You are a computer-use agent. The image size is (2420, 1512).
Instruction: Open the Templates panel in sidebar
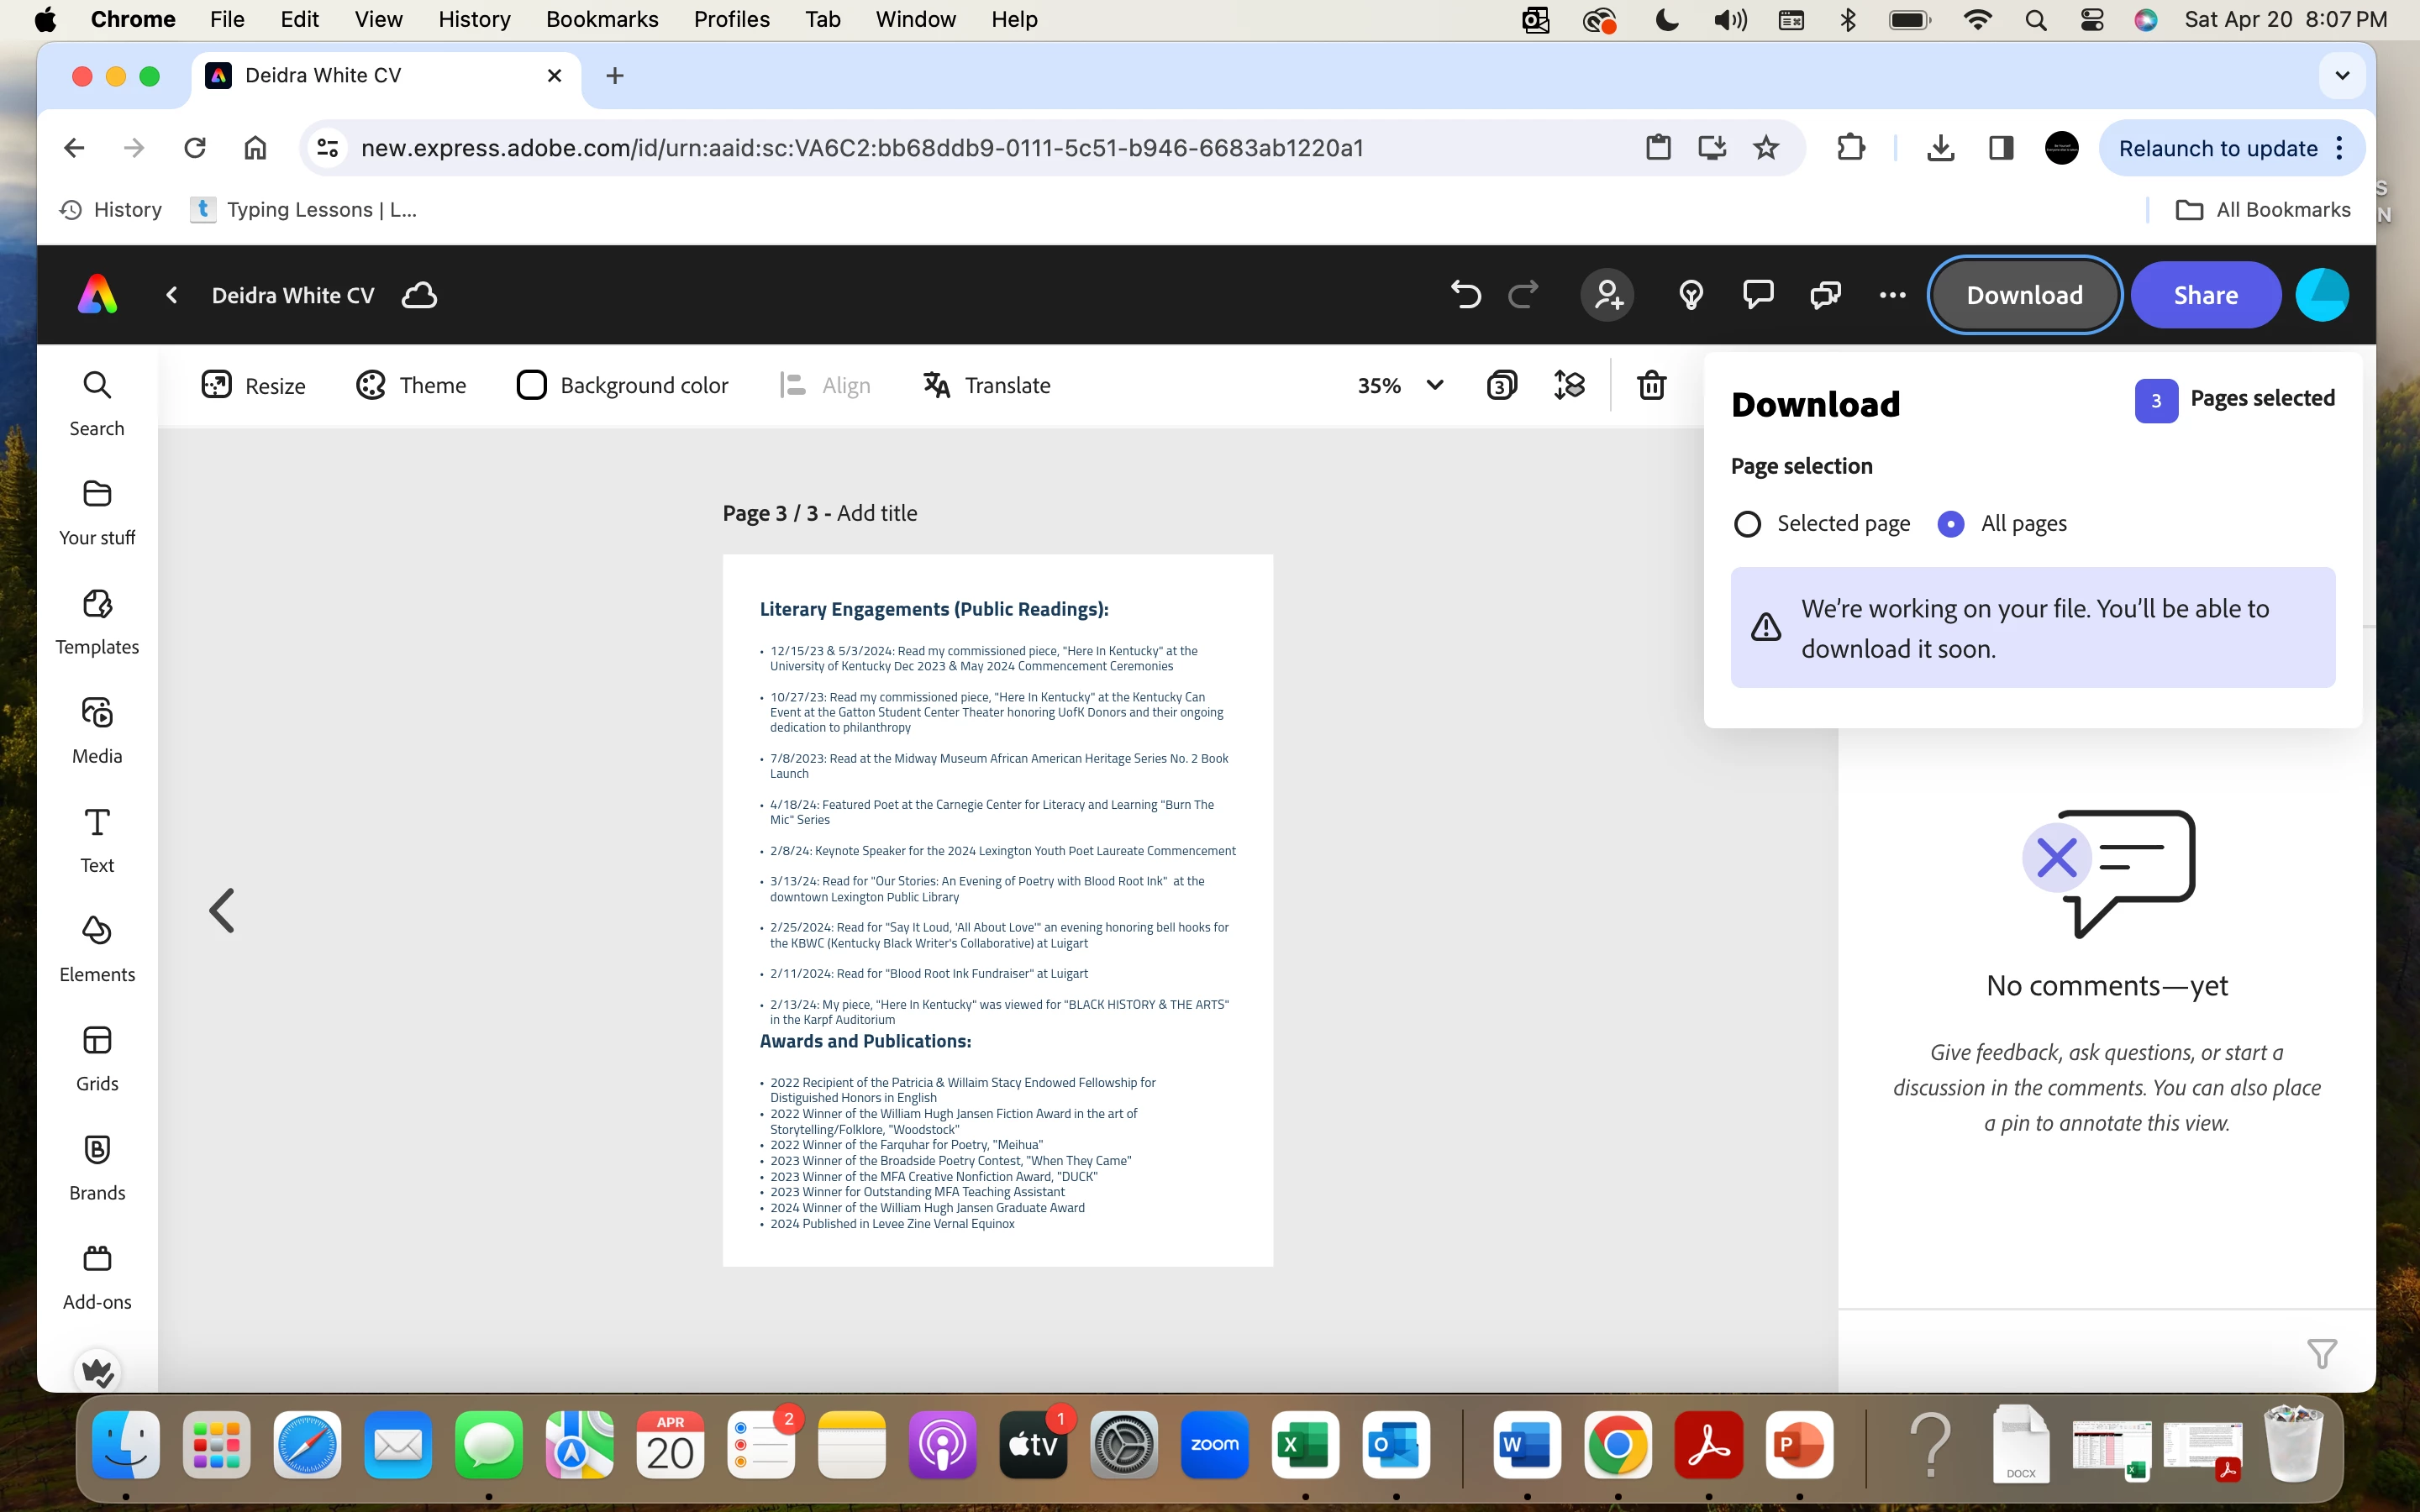pyautogui.click(x=97, y=621)
